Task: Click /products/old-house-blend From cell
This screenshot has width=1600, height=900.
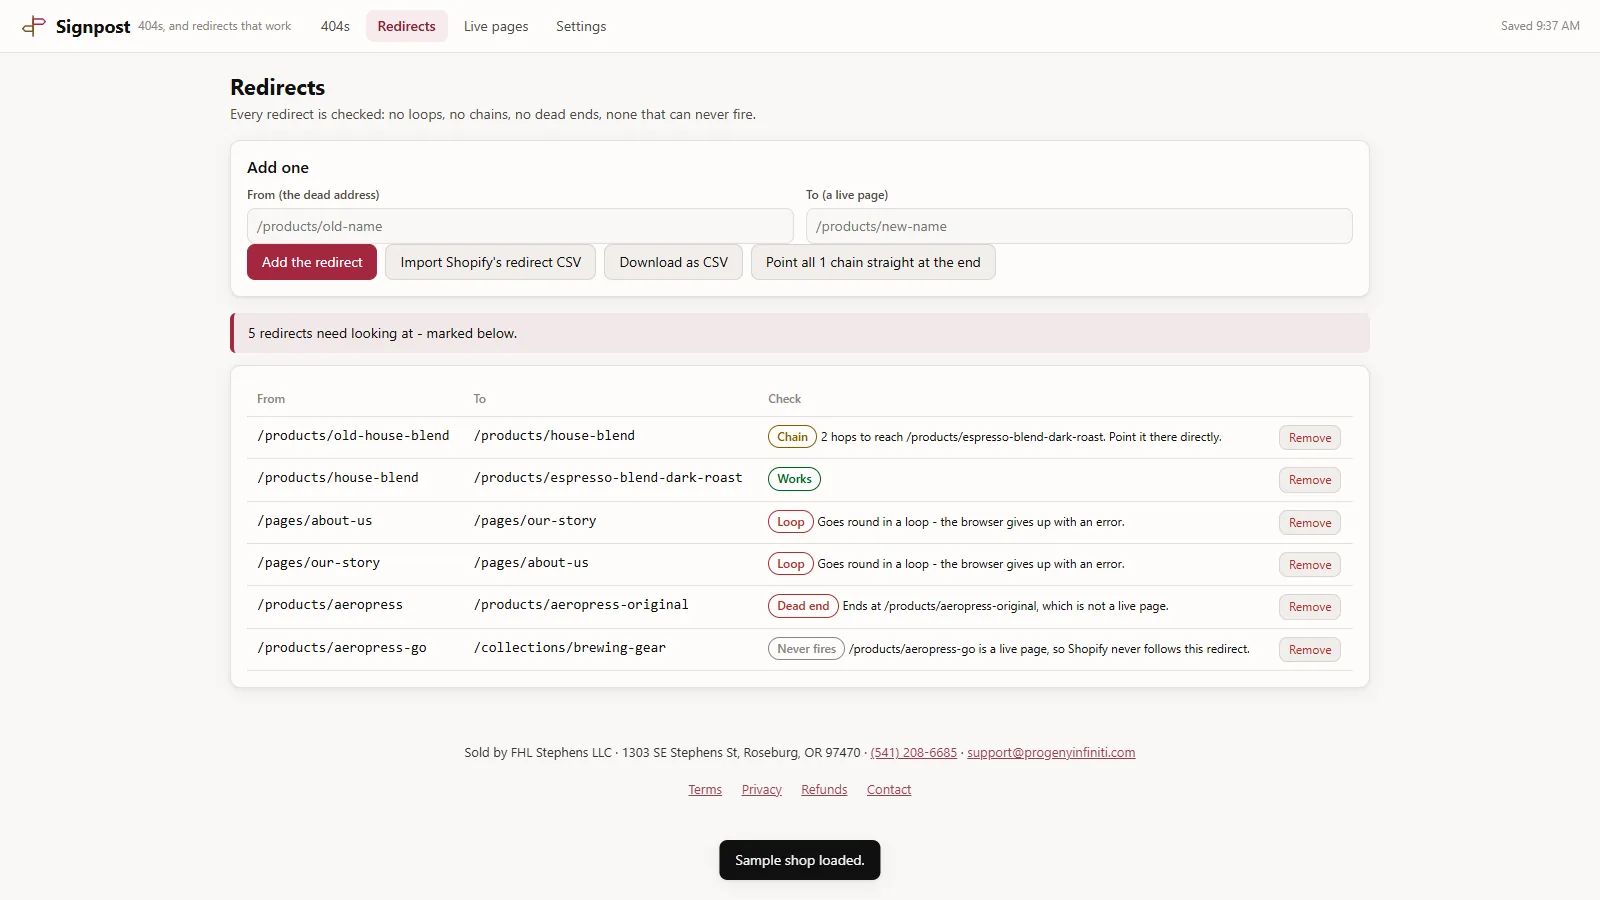Action: (x=353, y=436)
